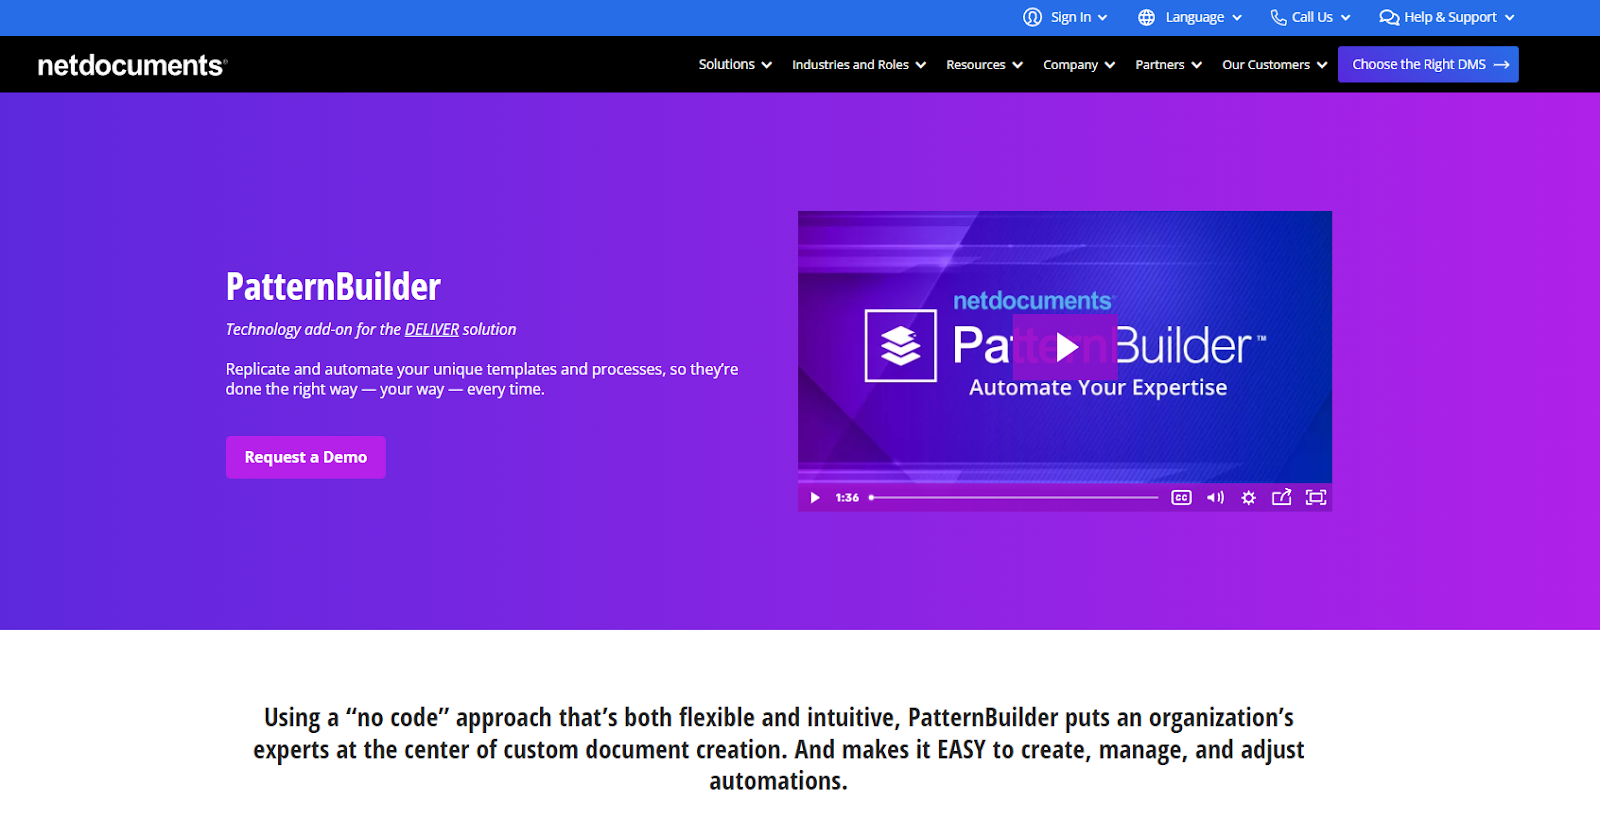Open the Resources menu
This screenshot has height=838, width=1600.
(976, 65)
